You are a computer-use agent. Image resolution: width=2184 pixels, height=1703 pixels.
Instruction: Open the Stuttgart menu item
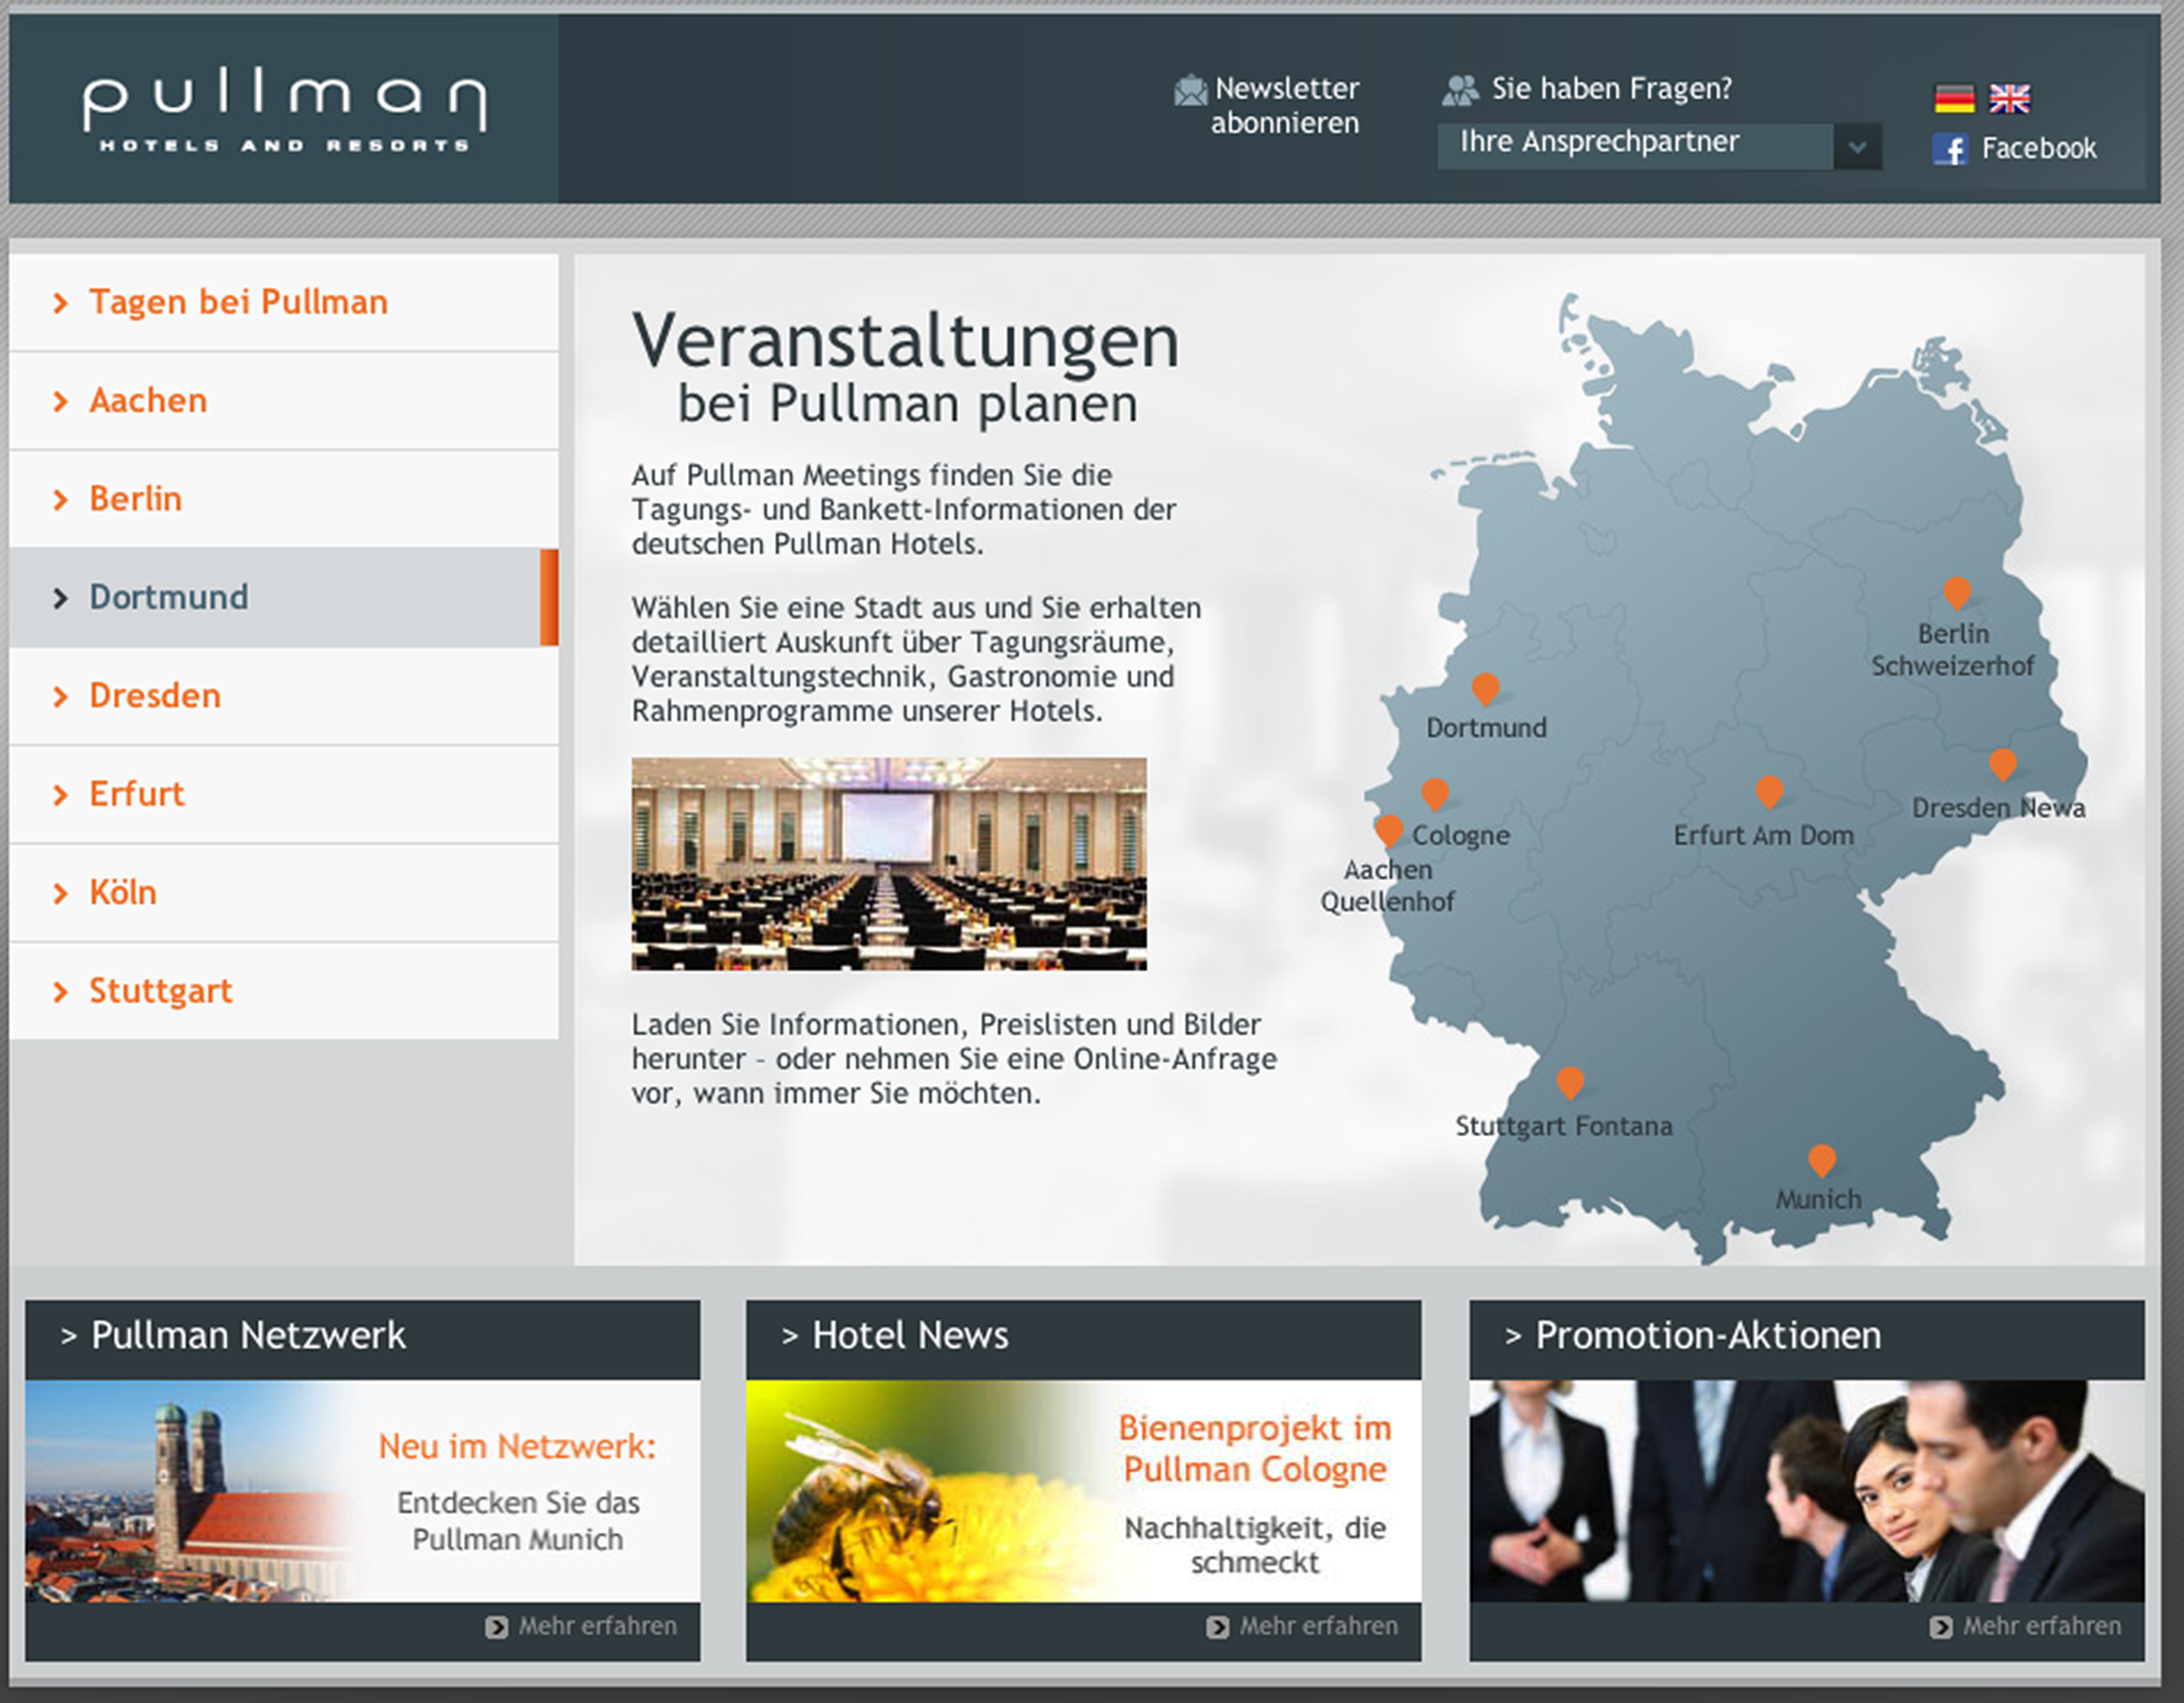284,991
